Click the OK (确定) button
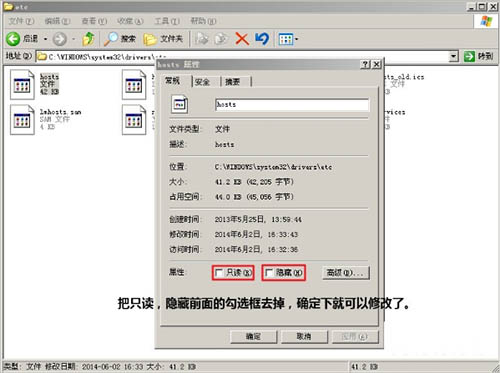The image size is (500, 373). pos(253,337)
